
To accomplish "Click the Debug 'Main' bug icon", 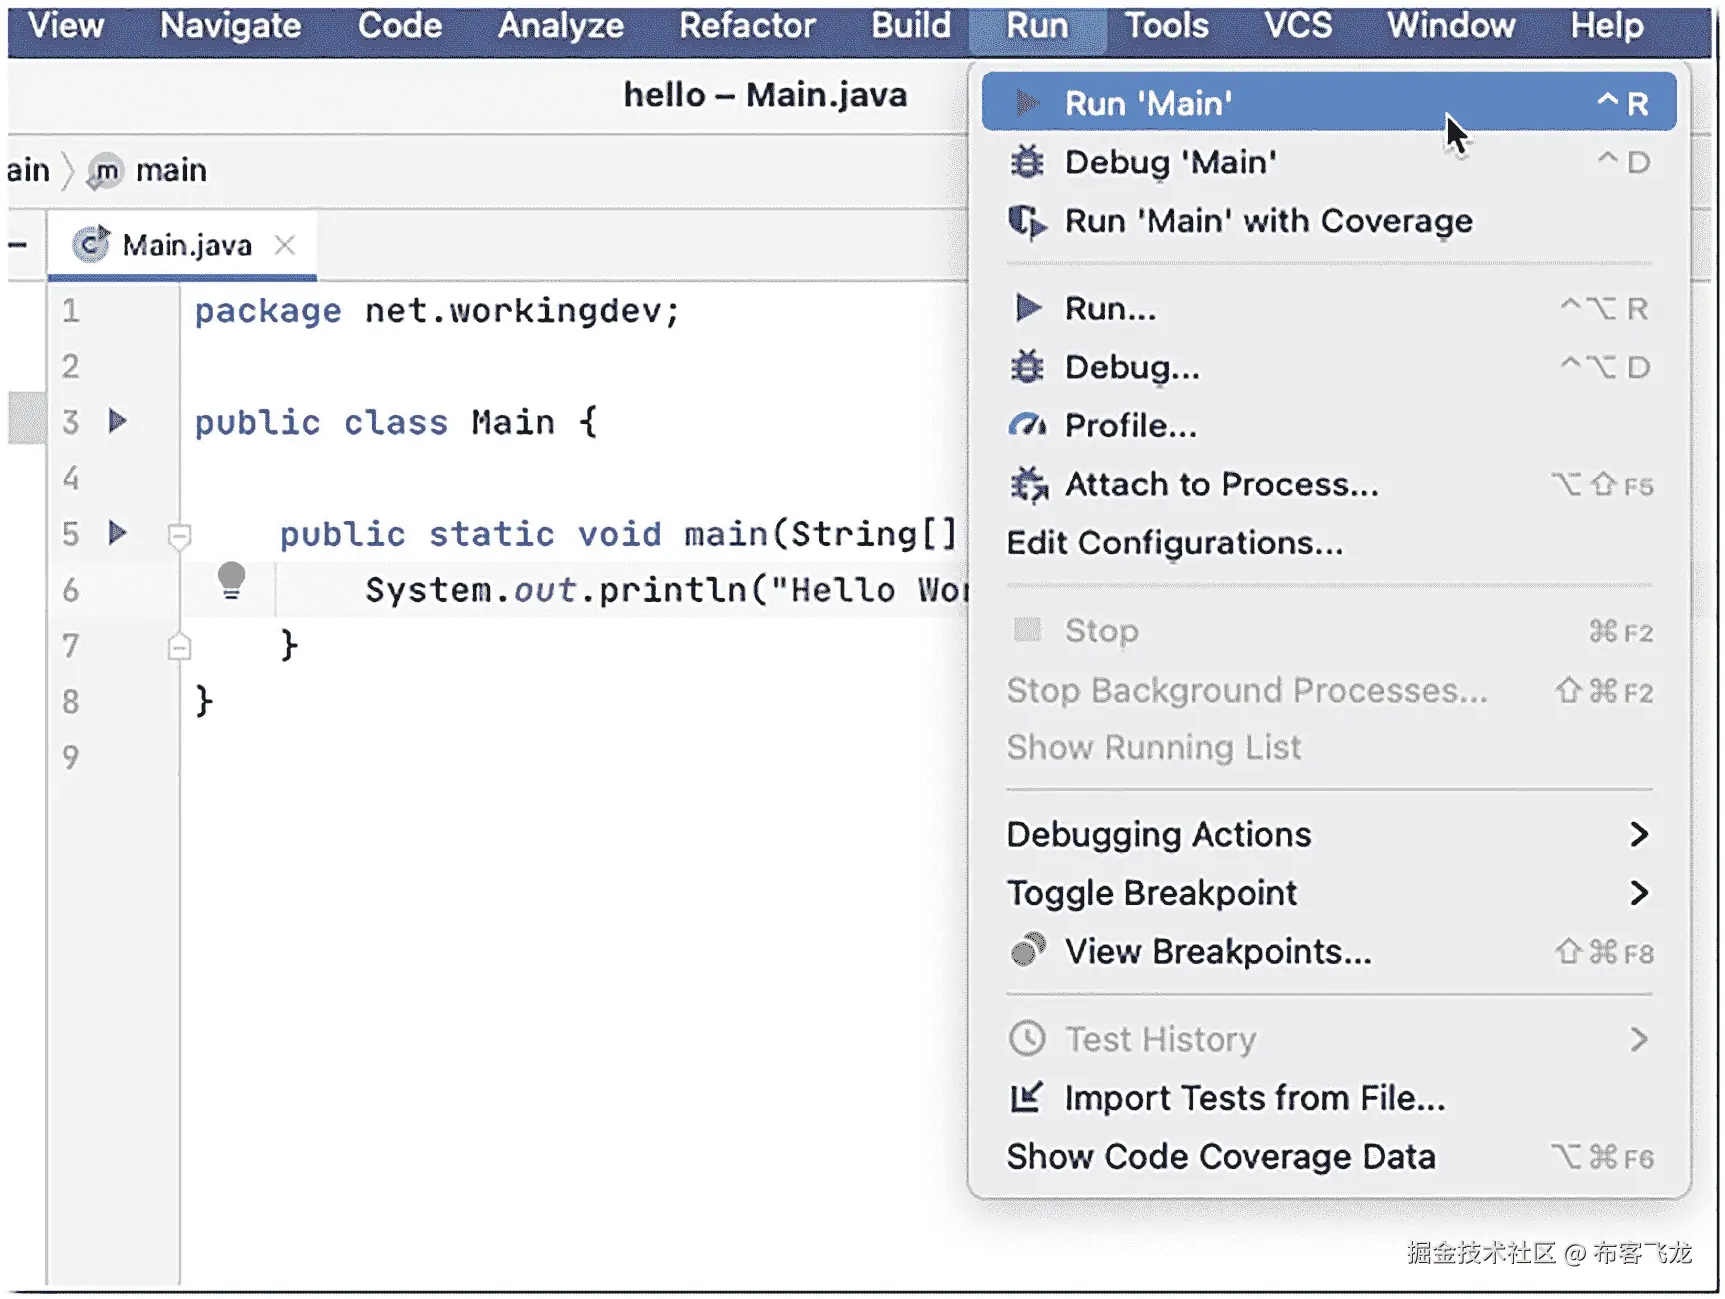I will (x=1027, y=162).
